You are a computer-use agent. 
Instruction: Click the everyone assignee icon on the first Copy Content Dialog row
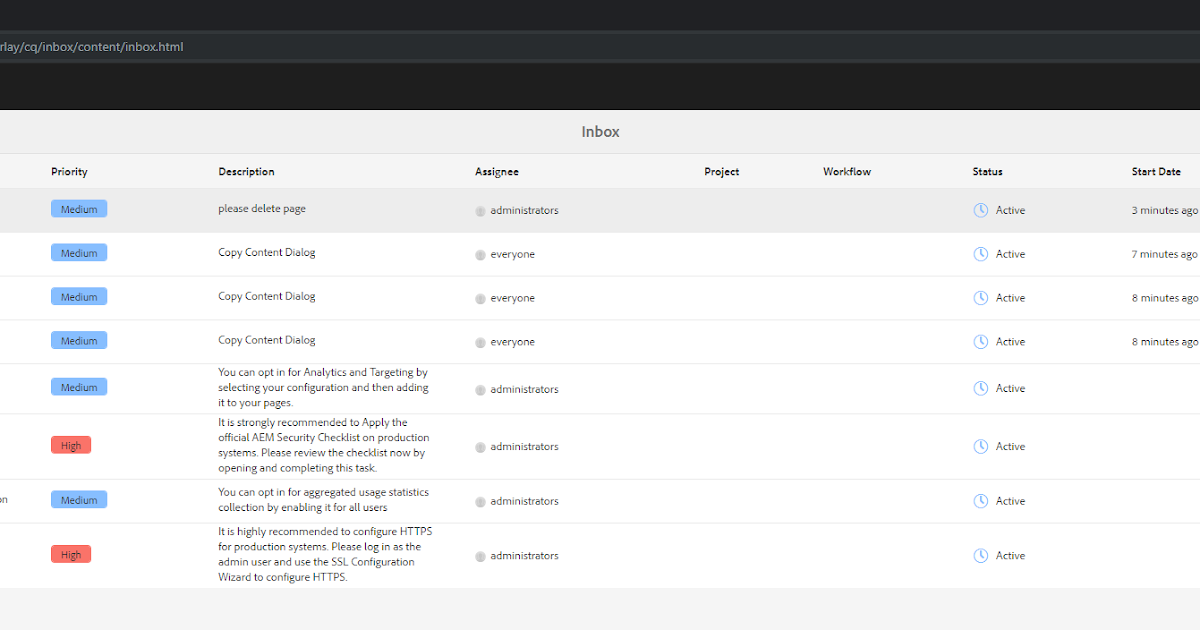point(480,254)
